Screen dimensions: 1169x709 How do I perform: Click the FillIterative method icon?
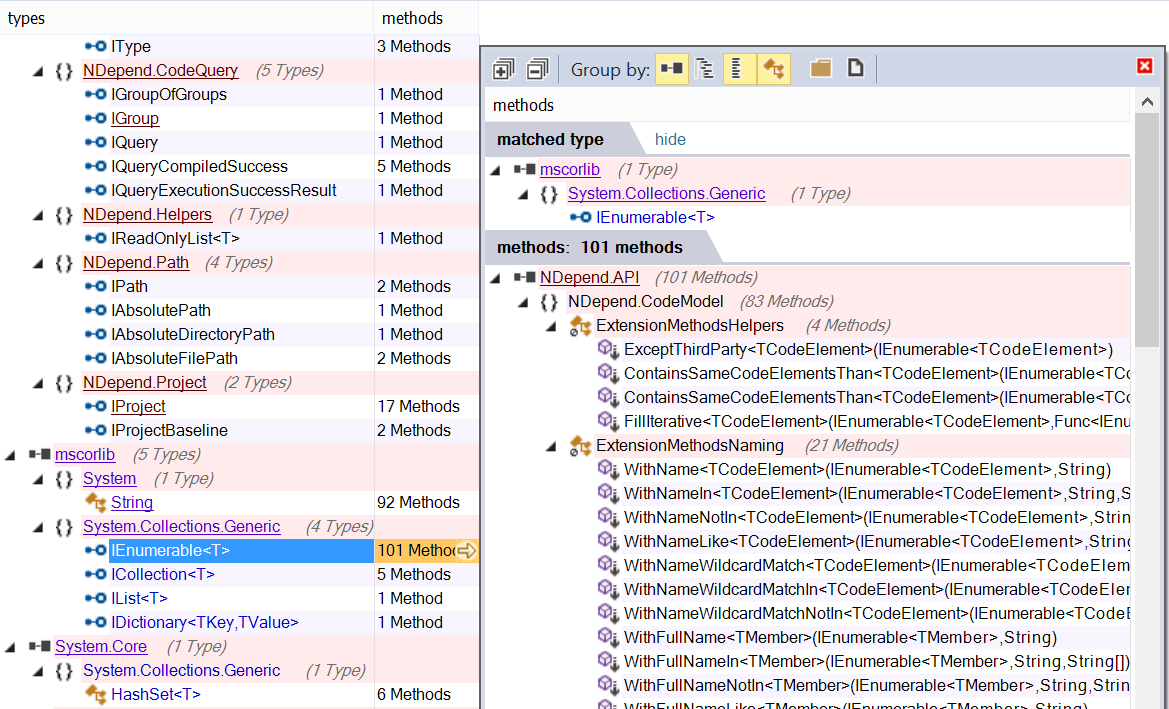click(x=608, y=421)
